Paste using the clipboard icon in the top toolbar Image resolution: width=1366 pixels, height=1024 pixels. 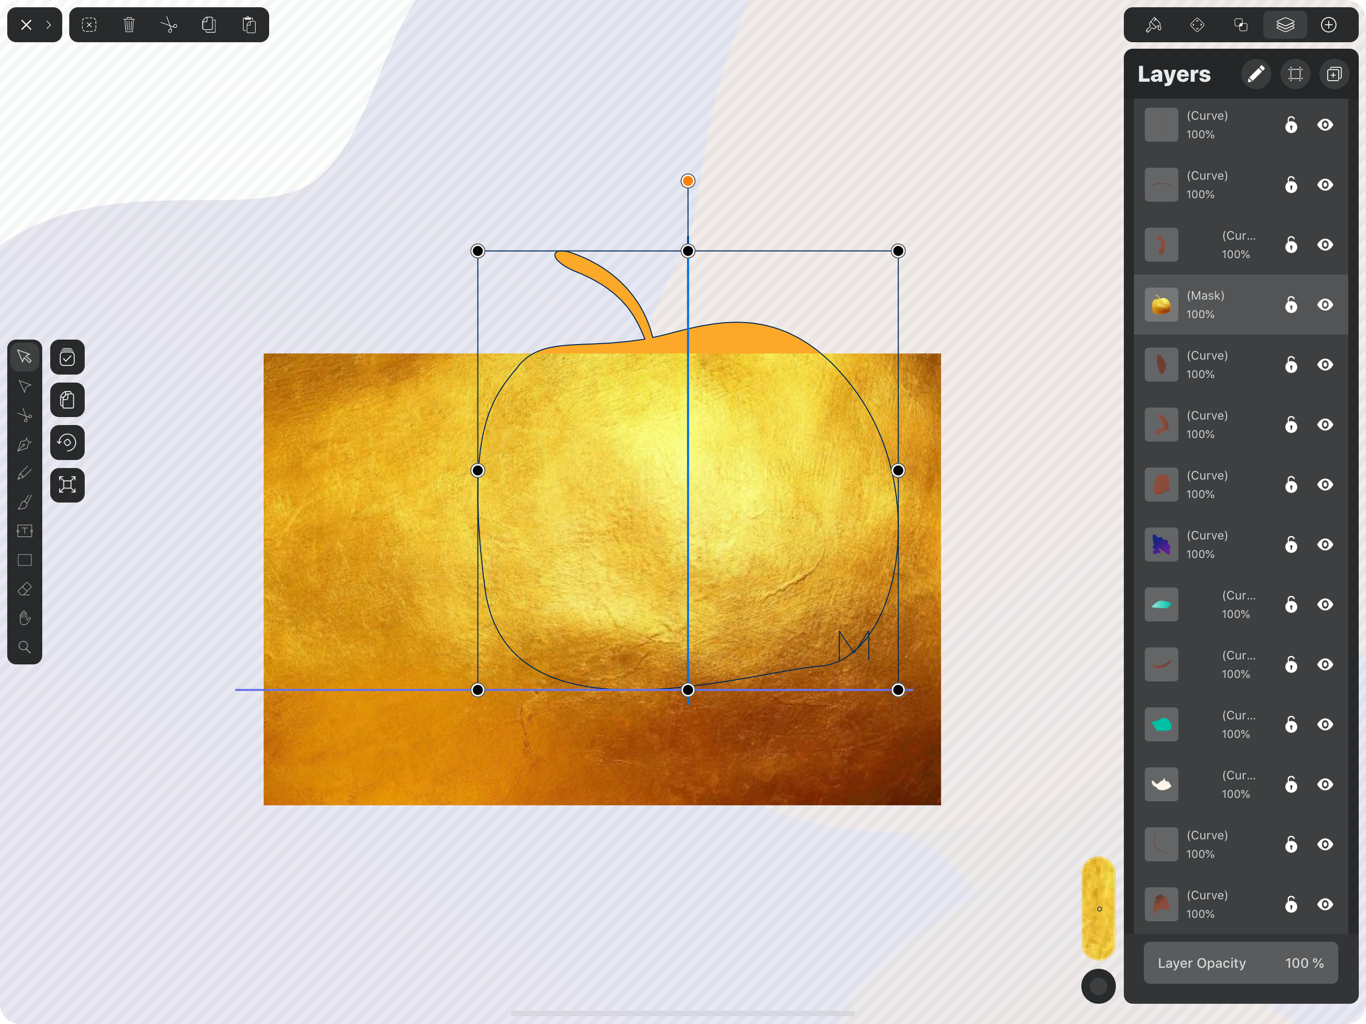tap(249, 25)
